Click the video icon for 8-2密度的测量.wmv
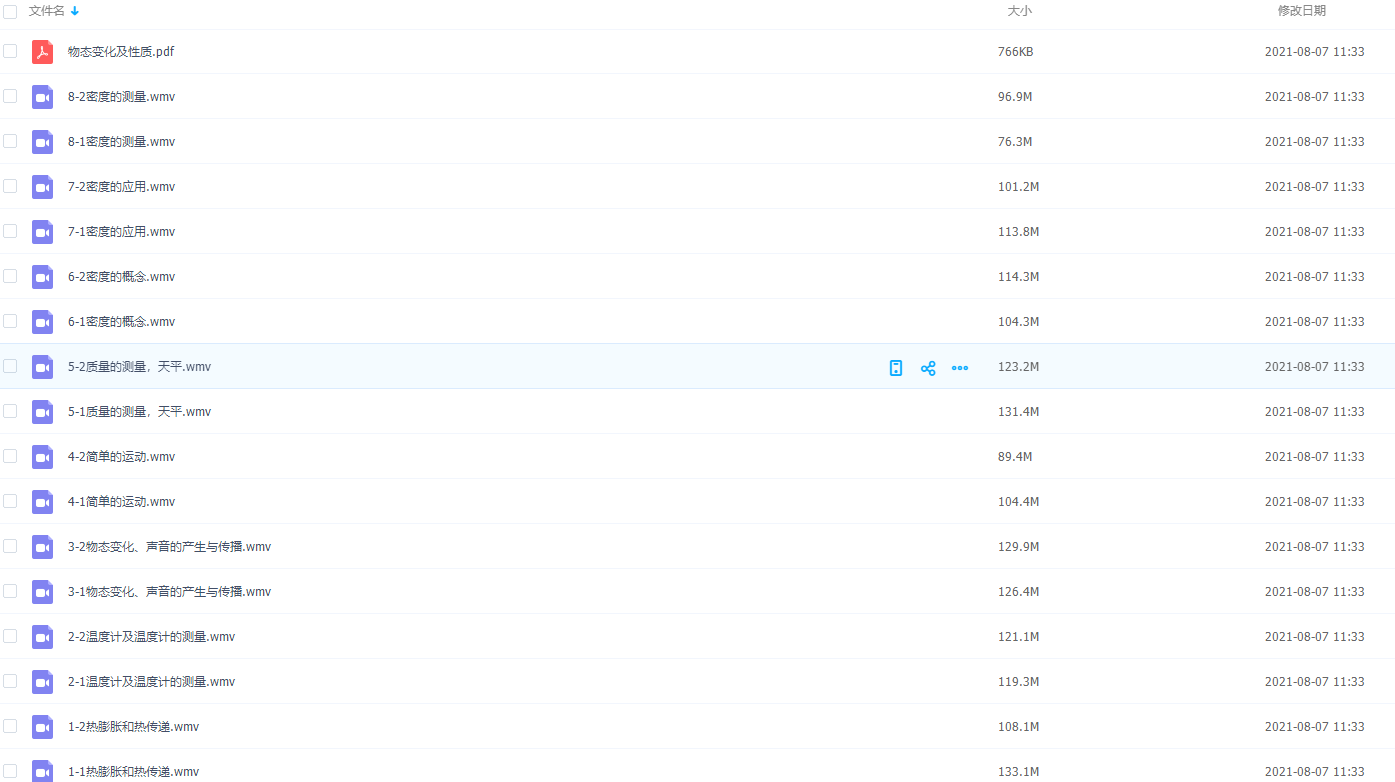This screenshot has height=782, width=1395. 42,97
